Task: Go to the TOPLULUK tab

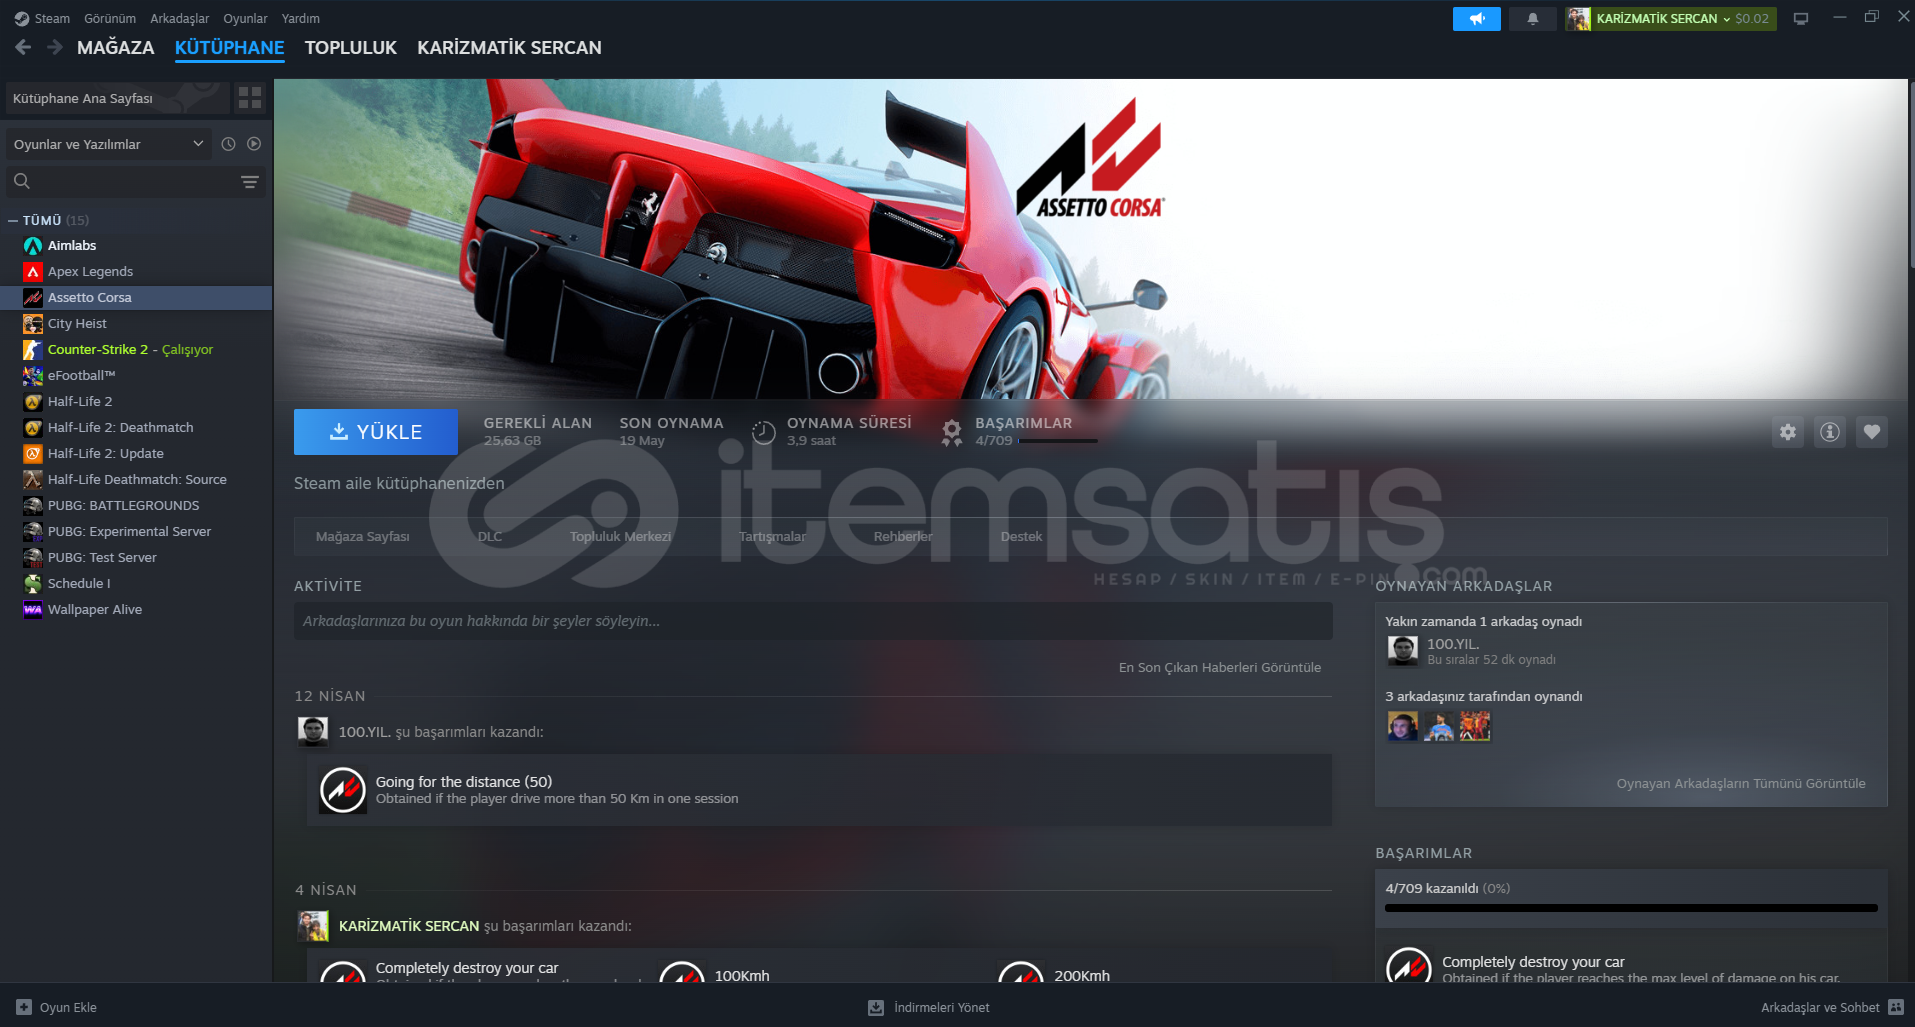Action: [351, 47]
